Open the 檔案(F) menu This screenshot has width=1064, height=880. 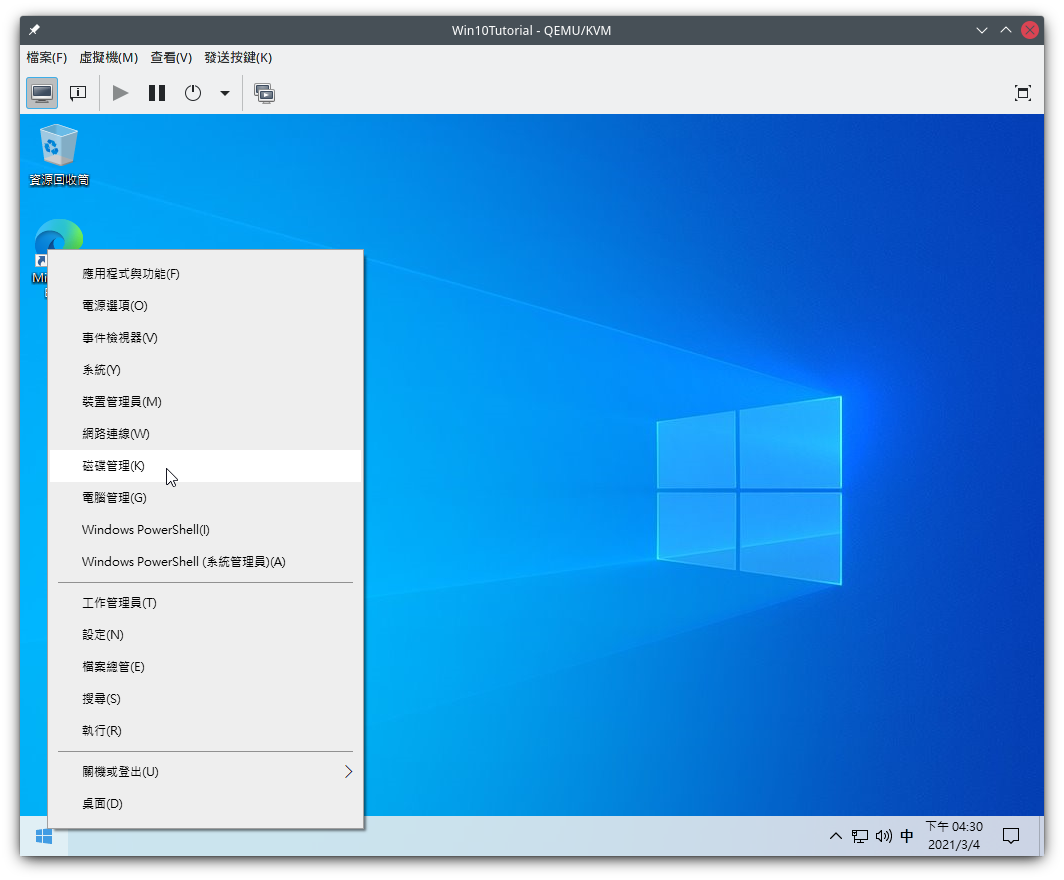click(47, 58)
